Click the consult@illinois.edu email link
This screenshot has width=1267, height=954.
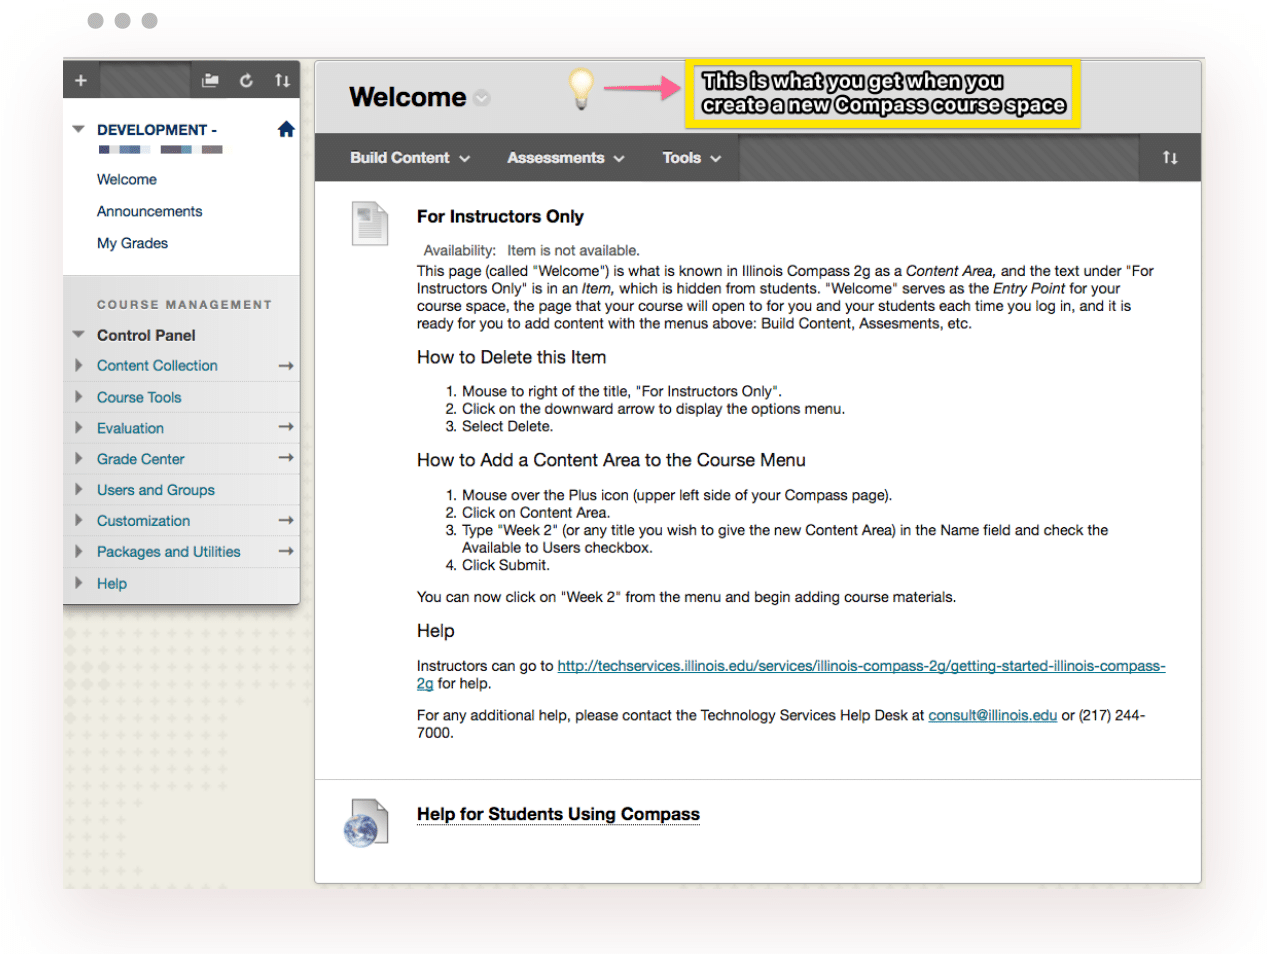pyautogui.click(x=992, y=715)
